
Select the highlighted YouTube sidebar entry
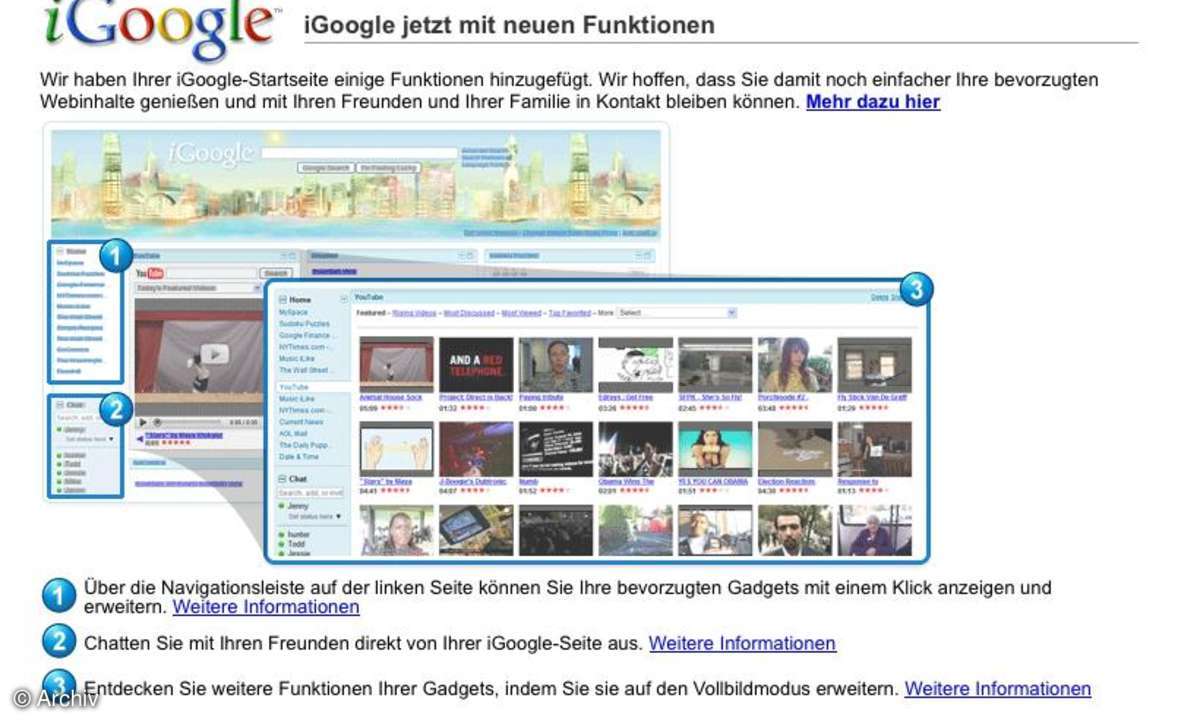pos(293,387)
